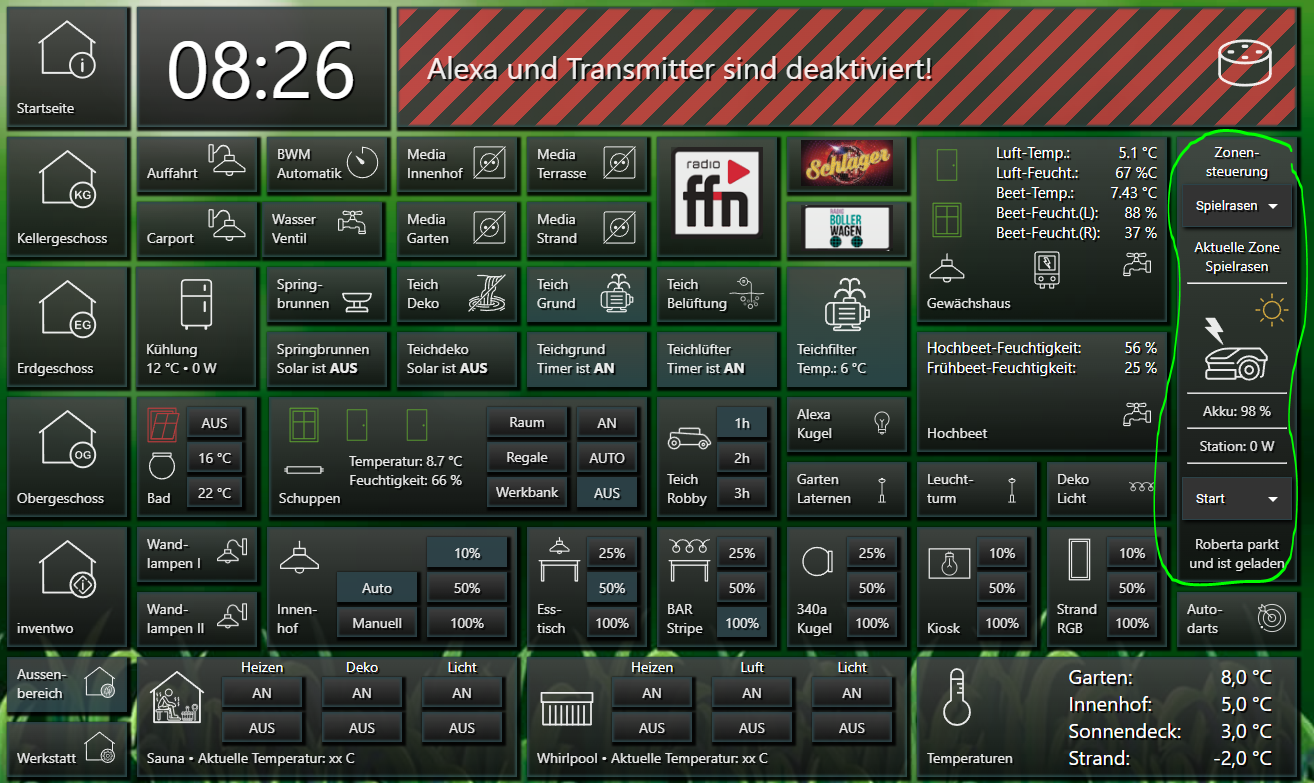This screenshot has width=1314, height=783.
Task: Switch Schuppen Raum to AN
Action: point(607,423)
